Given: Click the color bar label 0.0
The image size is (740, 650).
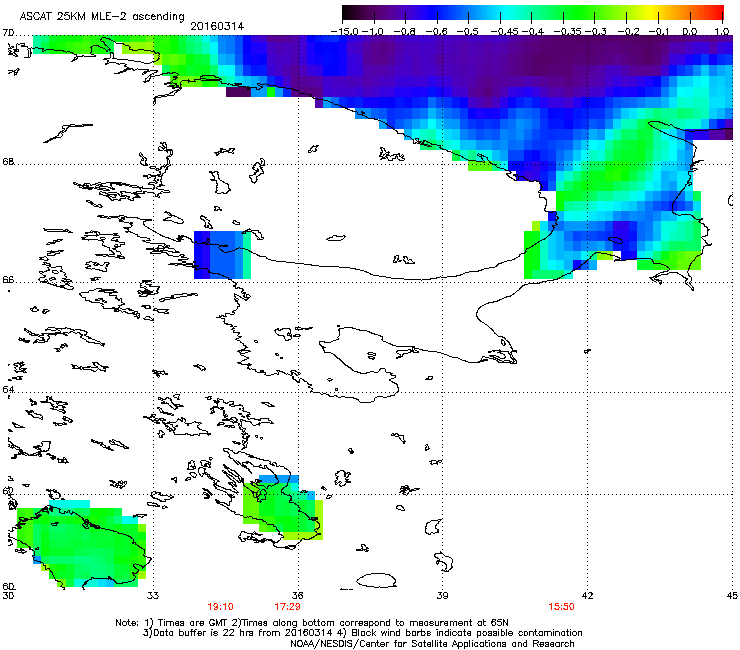Looking at the screenshot, I should tap(690, 32).
